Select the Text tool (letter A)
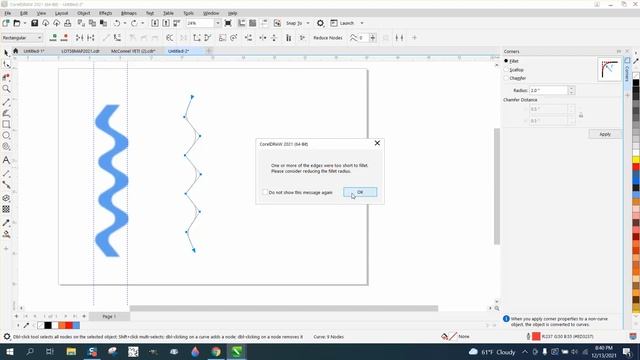The width and height of the screenshot is (640, 360). pos(7,160)
